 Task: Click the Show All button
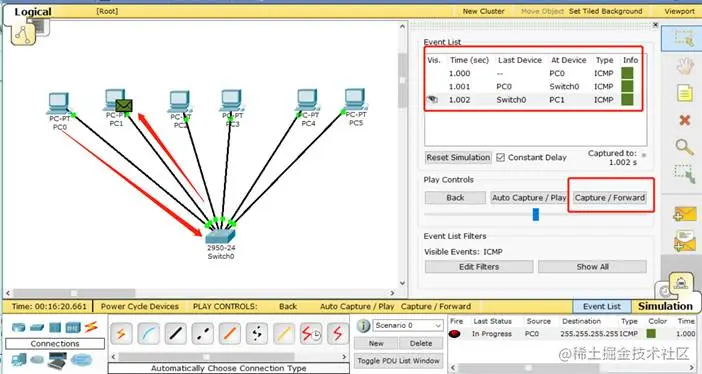coord(592,267)
